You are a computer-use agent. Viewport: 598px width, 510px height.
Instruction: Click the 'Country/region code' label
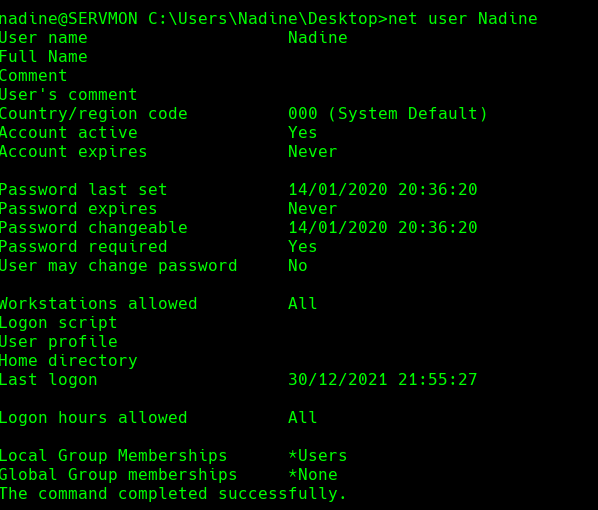tap(93, 114)
